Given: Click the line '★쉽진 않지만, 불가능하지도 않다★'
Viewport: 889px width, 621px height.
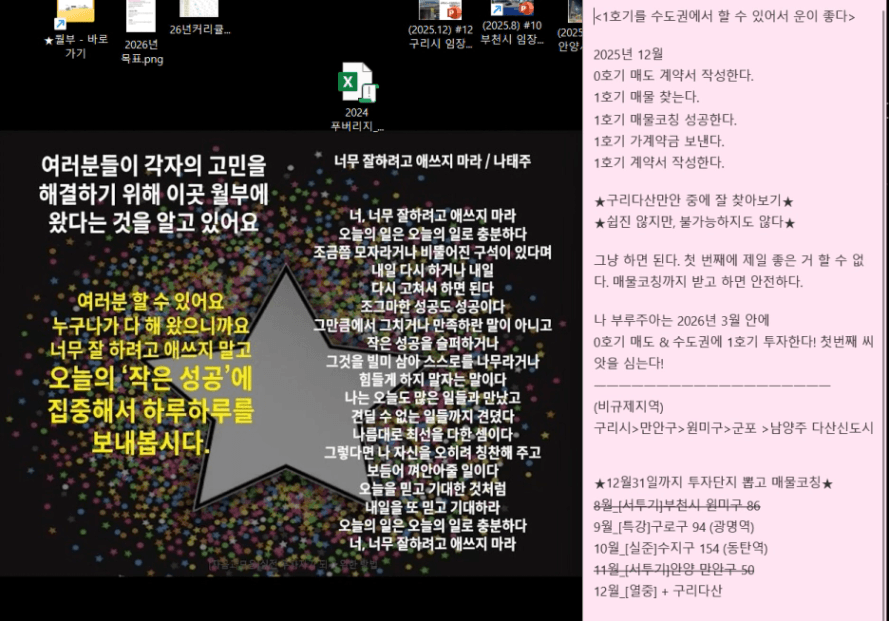Looking at the screenshot, I should [x=695, y=222].
